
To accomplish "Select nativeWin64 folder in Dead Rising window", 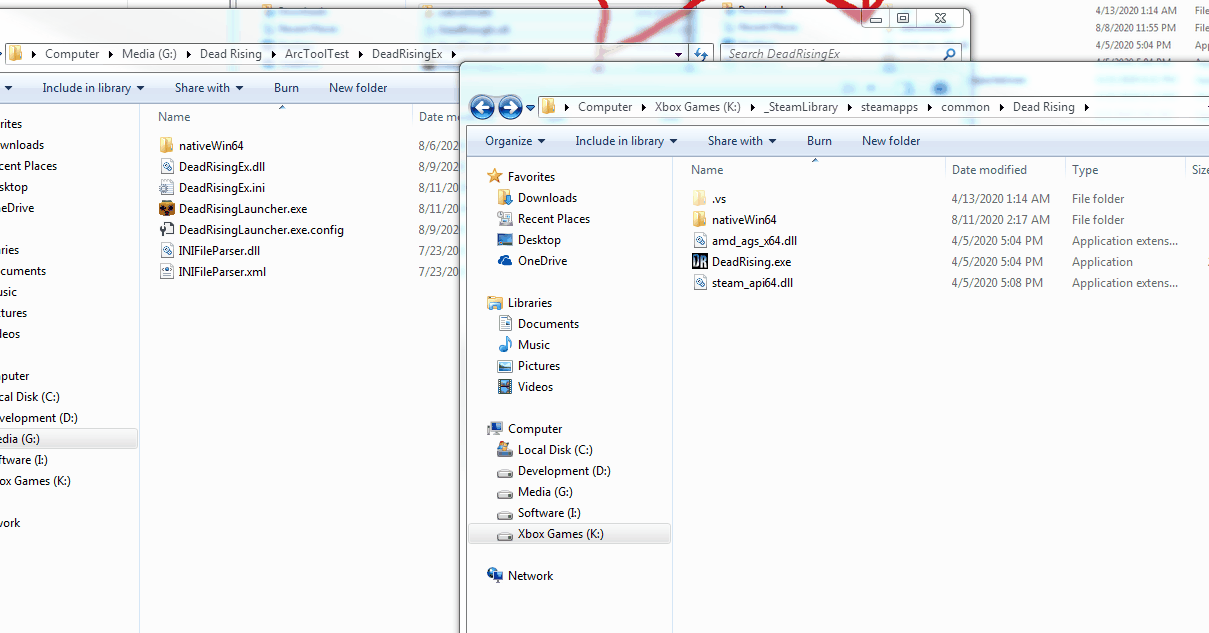I will point(744,220).
